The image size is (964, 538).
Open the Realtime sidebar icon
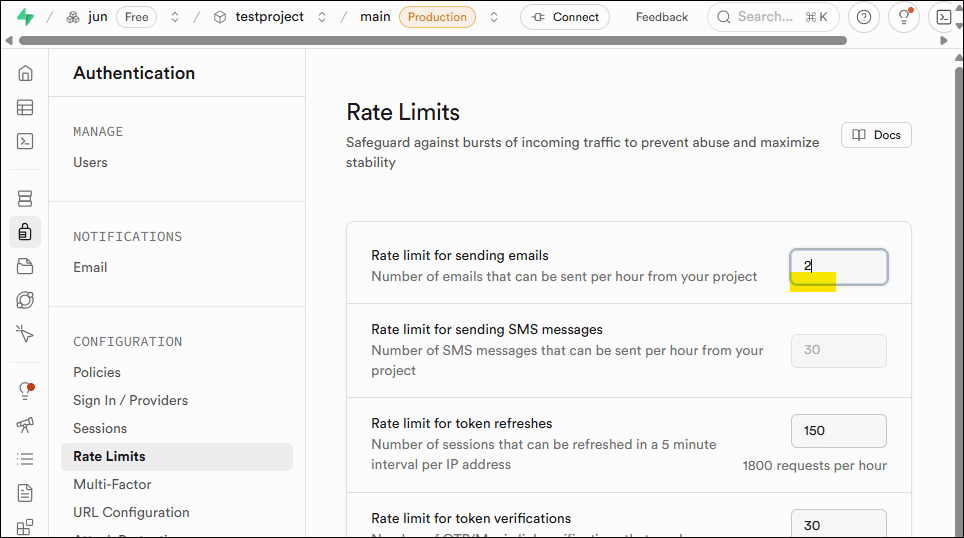pyautogui.click(x=25, y=334)
